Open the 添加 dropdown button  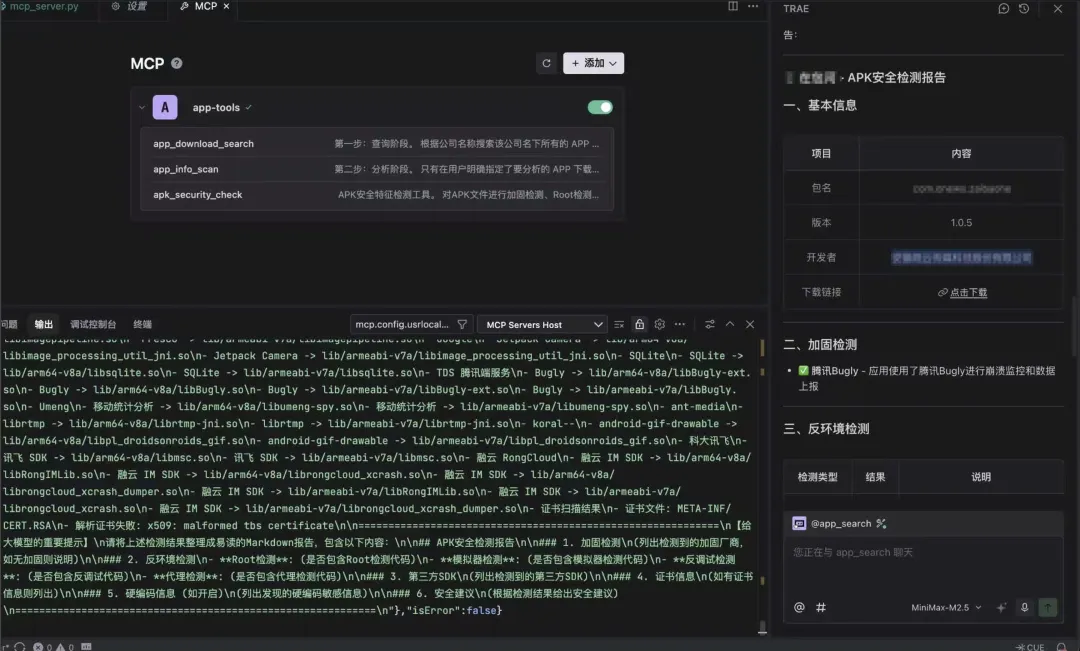tap(593, 63)
